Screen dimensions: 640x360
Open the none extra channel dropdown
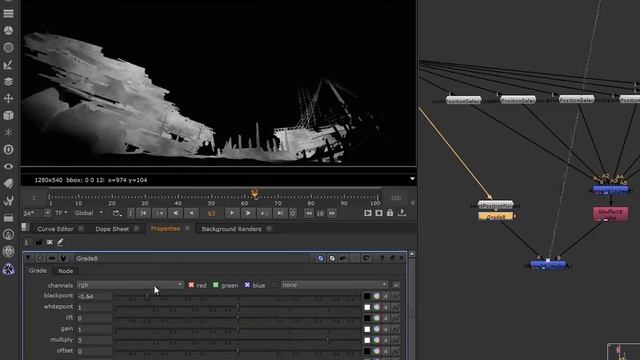pyautogui.click(x=334, y=285)
